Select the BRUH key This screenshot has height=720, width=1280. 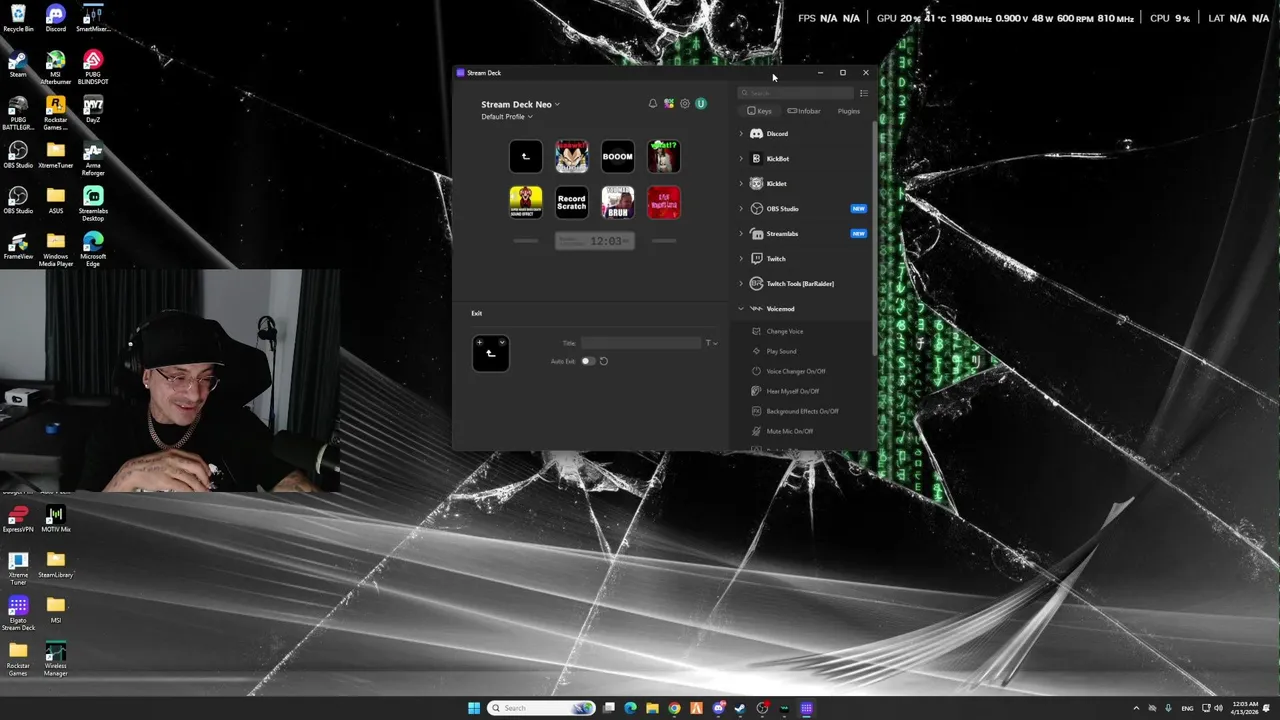coord(618,202)
